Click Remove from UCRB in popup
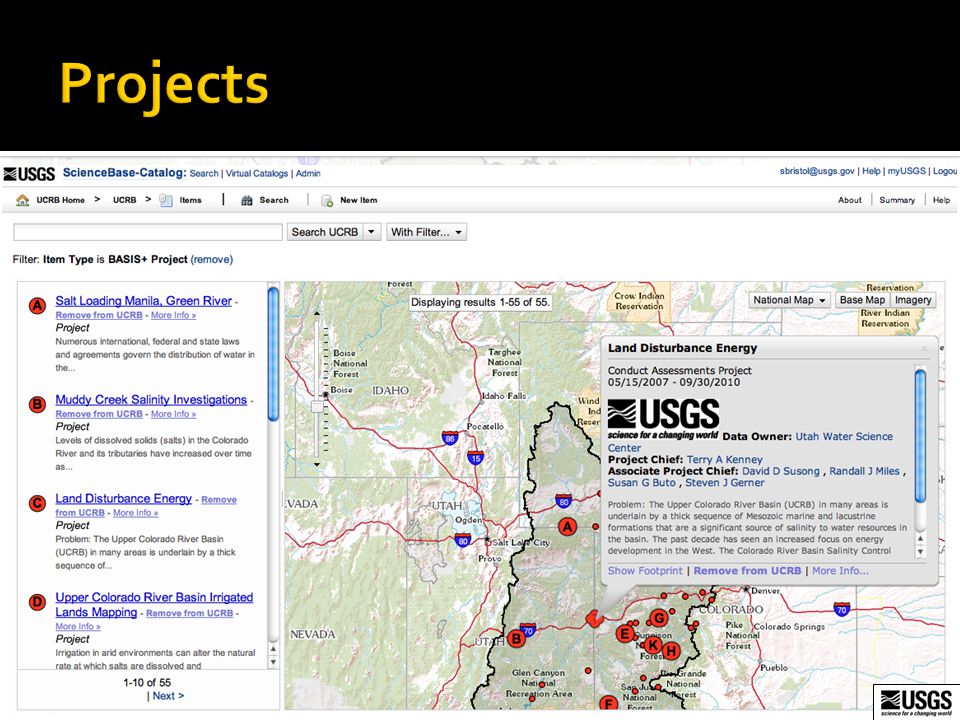 point(747,571)
